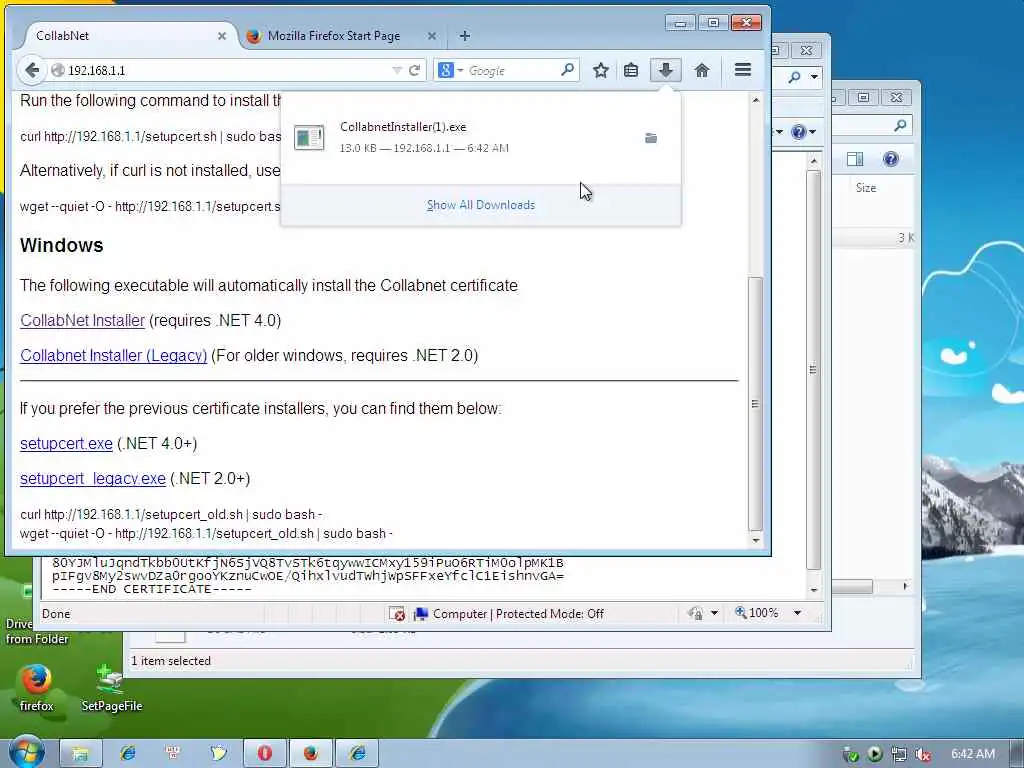Viewport: 1024px width, 768px height.
Task: Click IE window vertical scrollbar down arrow
Action: [x=814, y=590]
